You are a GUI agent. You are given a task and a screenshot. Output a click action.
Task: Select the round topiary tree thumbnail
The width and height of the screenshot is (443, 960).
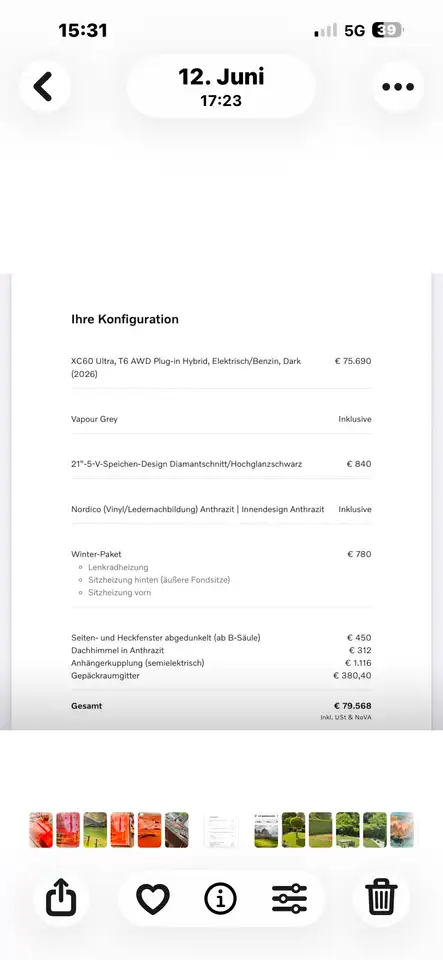[x=293, y=830]
